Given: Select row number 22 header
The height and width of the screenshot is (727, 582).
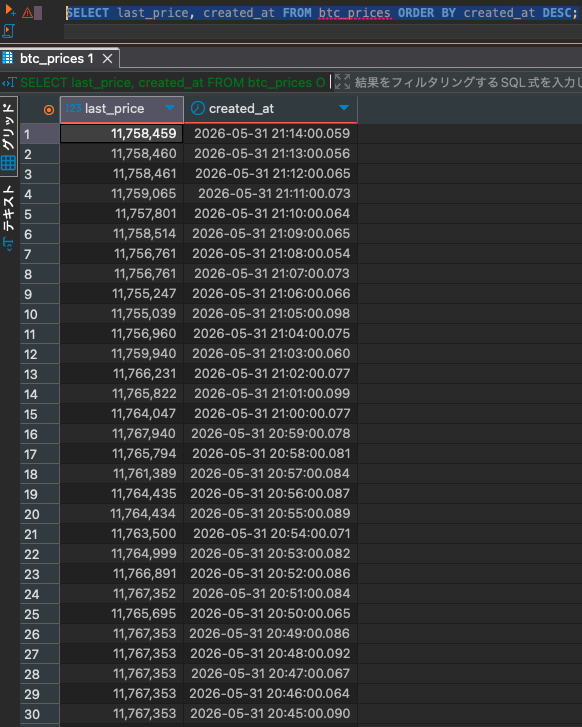Looking at the screenshot, I should click(40, 554).
